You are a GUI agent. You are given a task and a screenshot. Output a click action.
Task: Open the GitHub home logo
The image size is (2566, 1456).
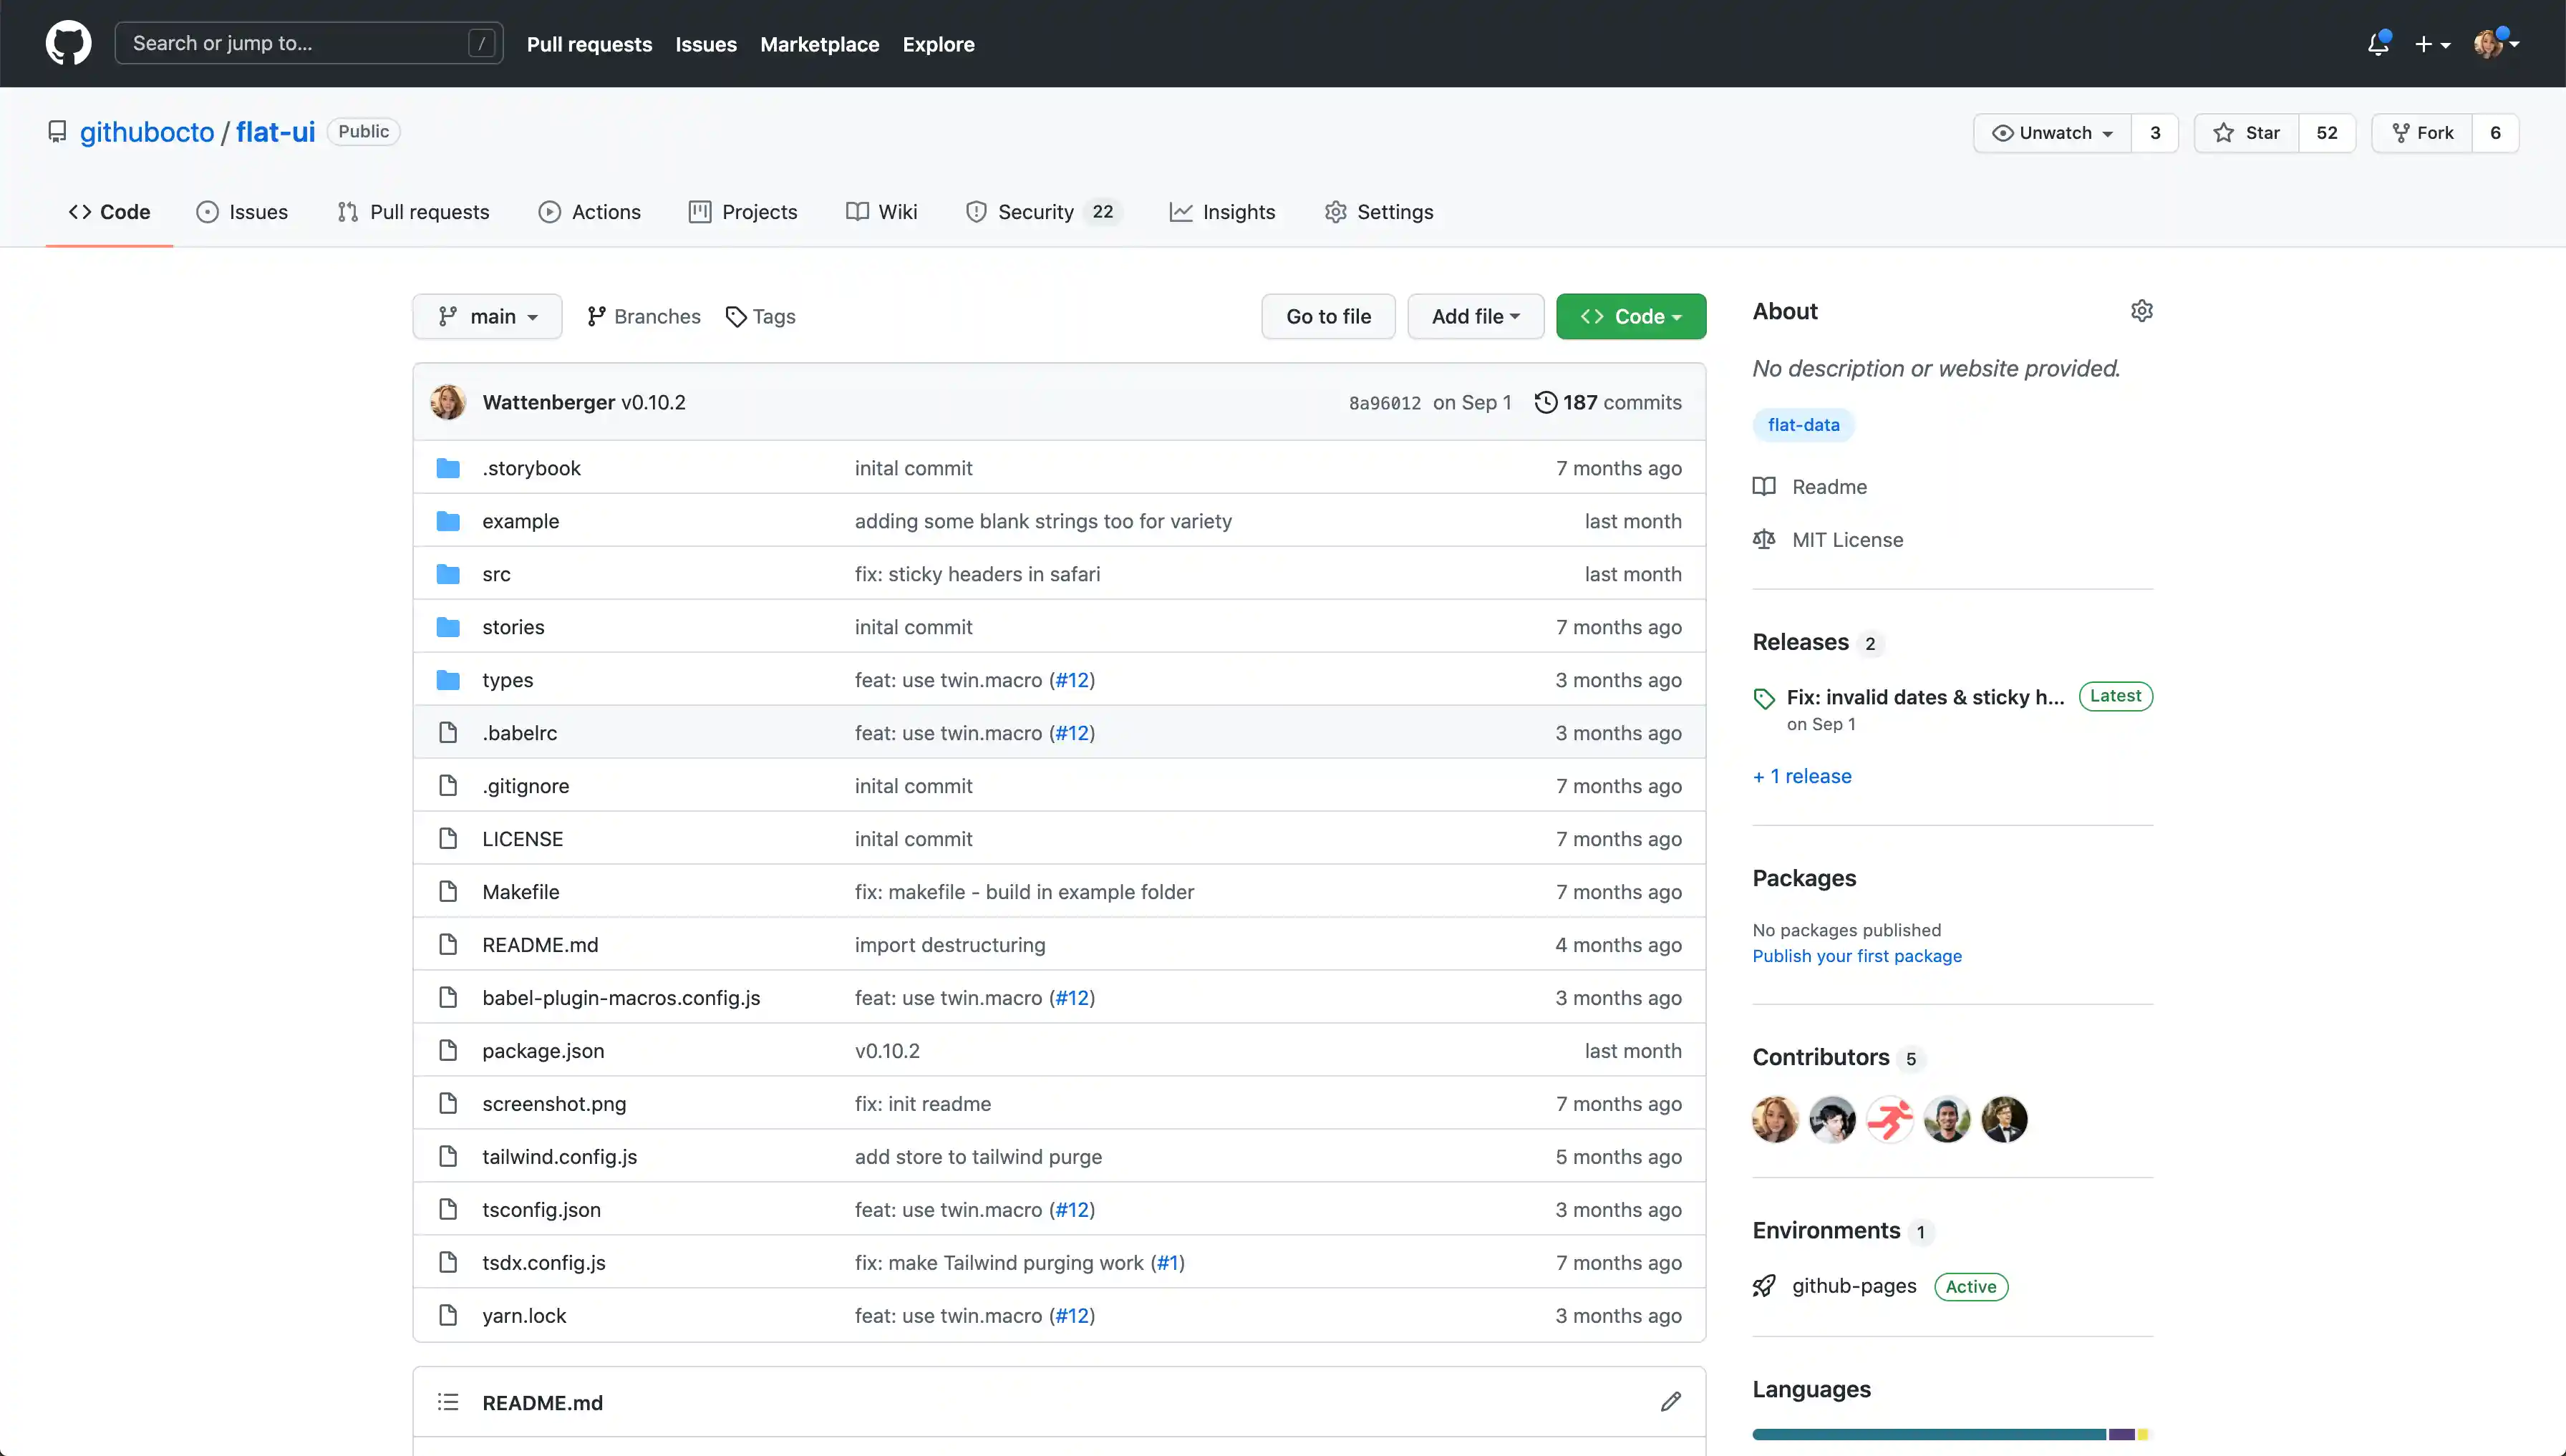pyautogui.click(x=67, y=42)
